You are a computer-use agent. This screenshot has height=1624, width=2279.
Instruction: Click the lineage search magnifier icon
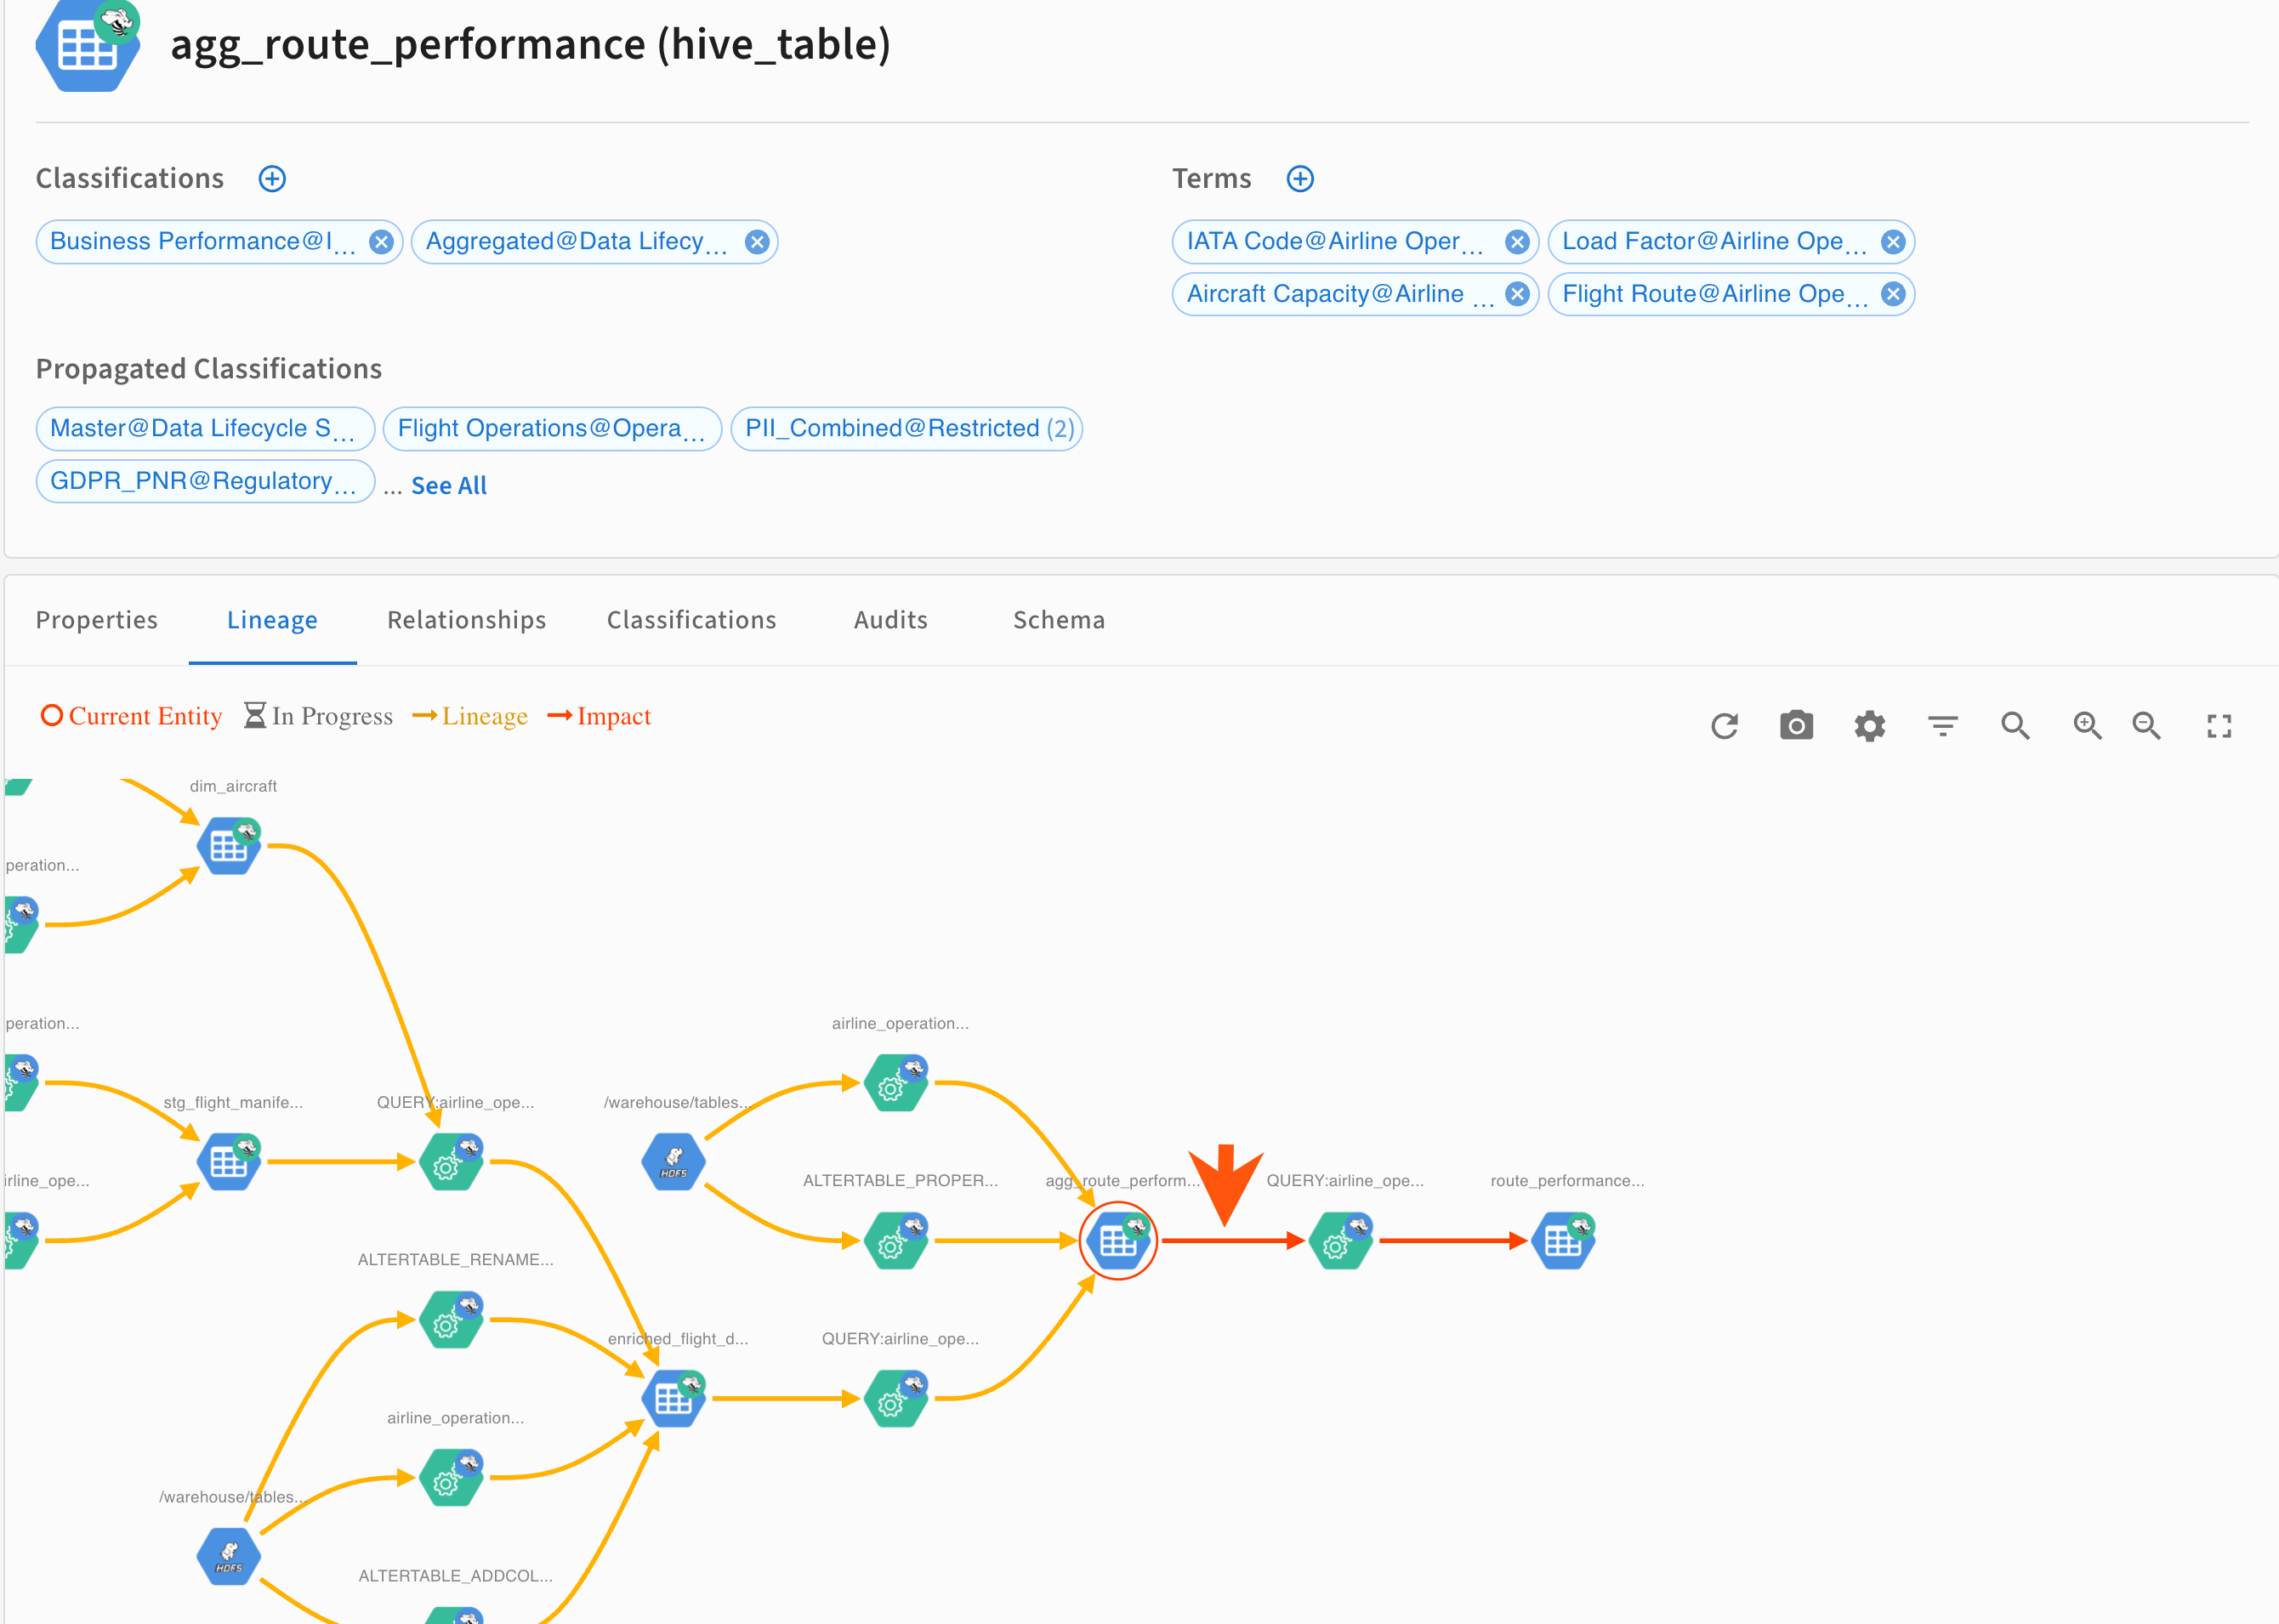pos(2015,726)
